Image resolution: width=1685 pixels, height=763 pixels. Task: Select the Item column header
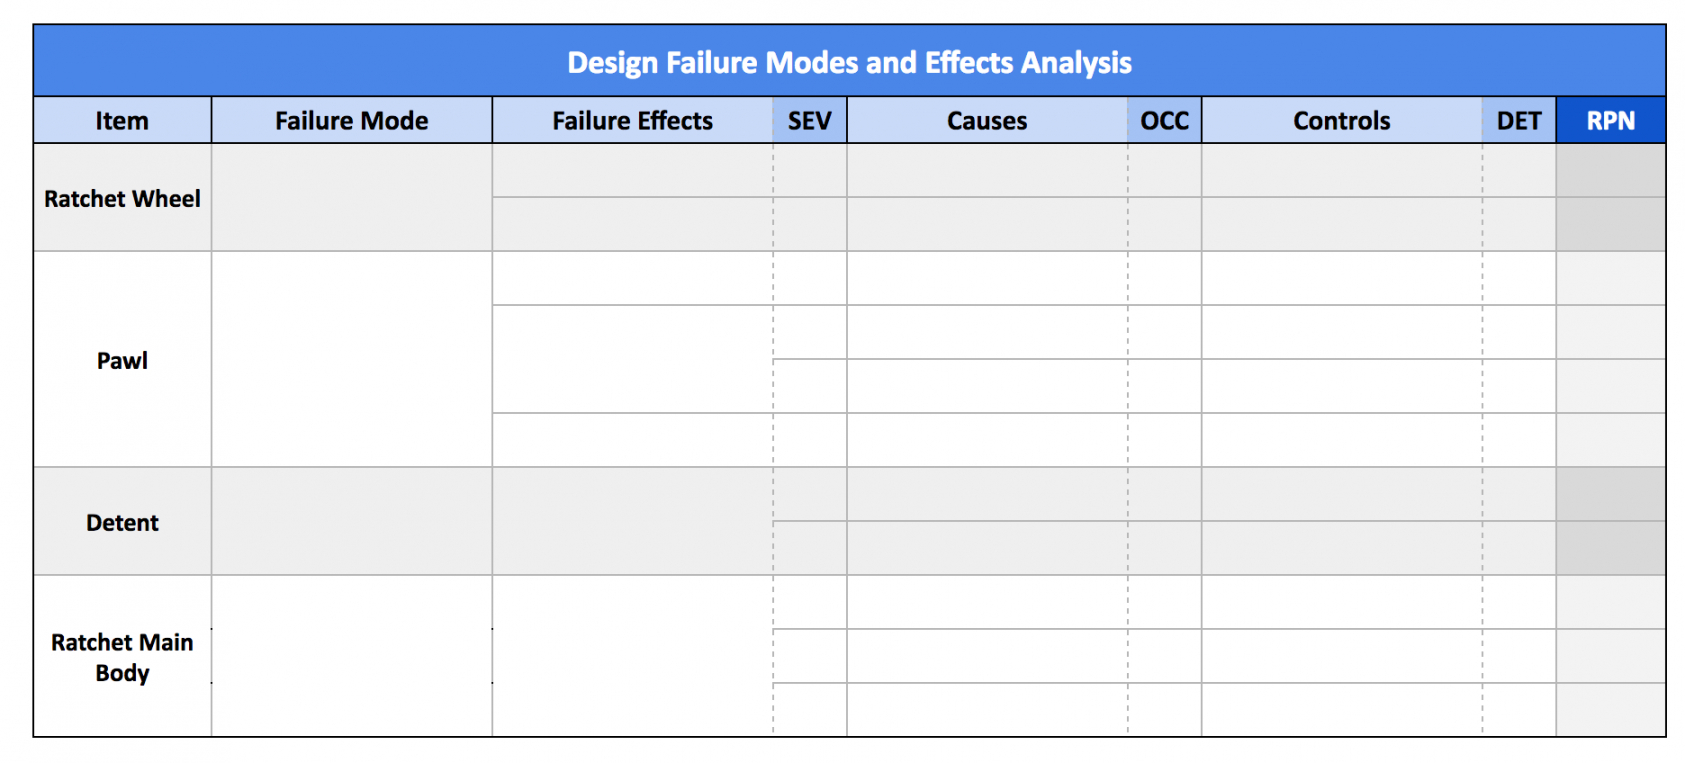pyautogui.click(x=122, y=121)
